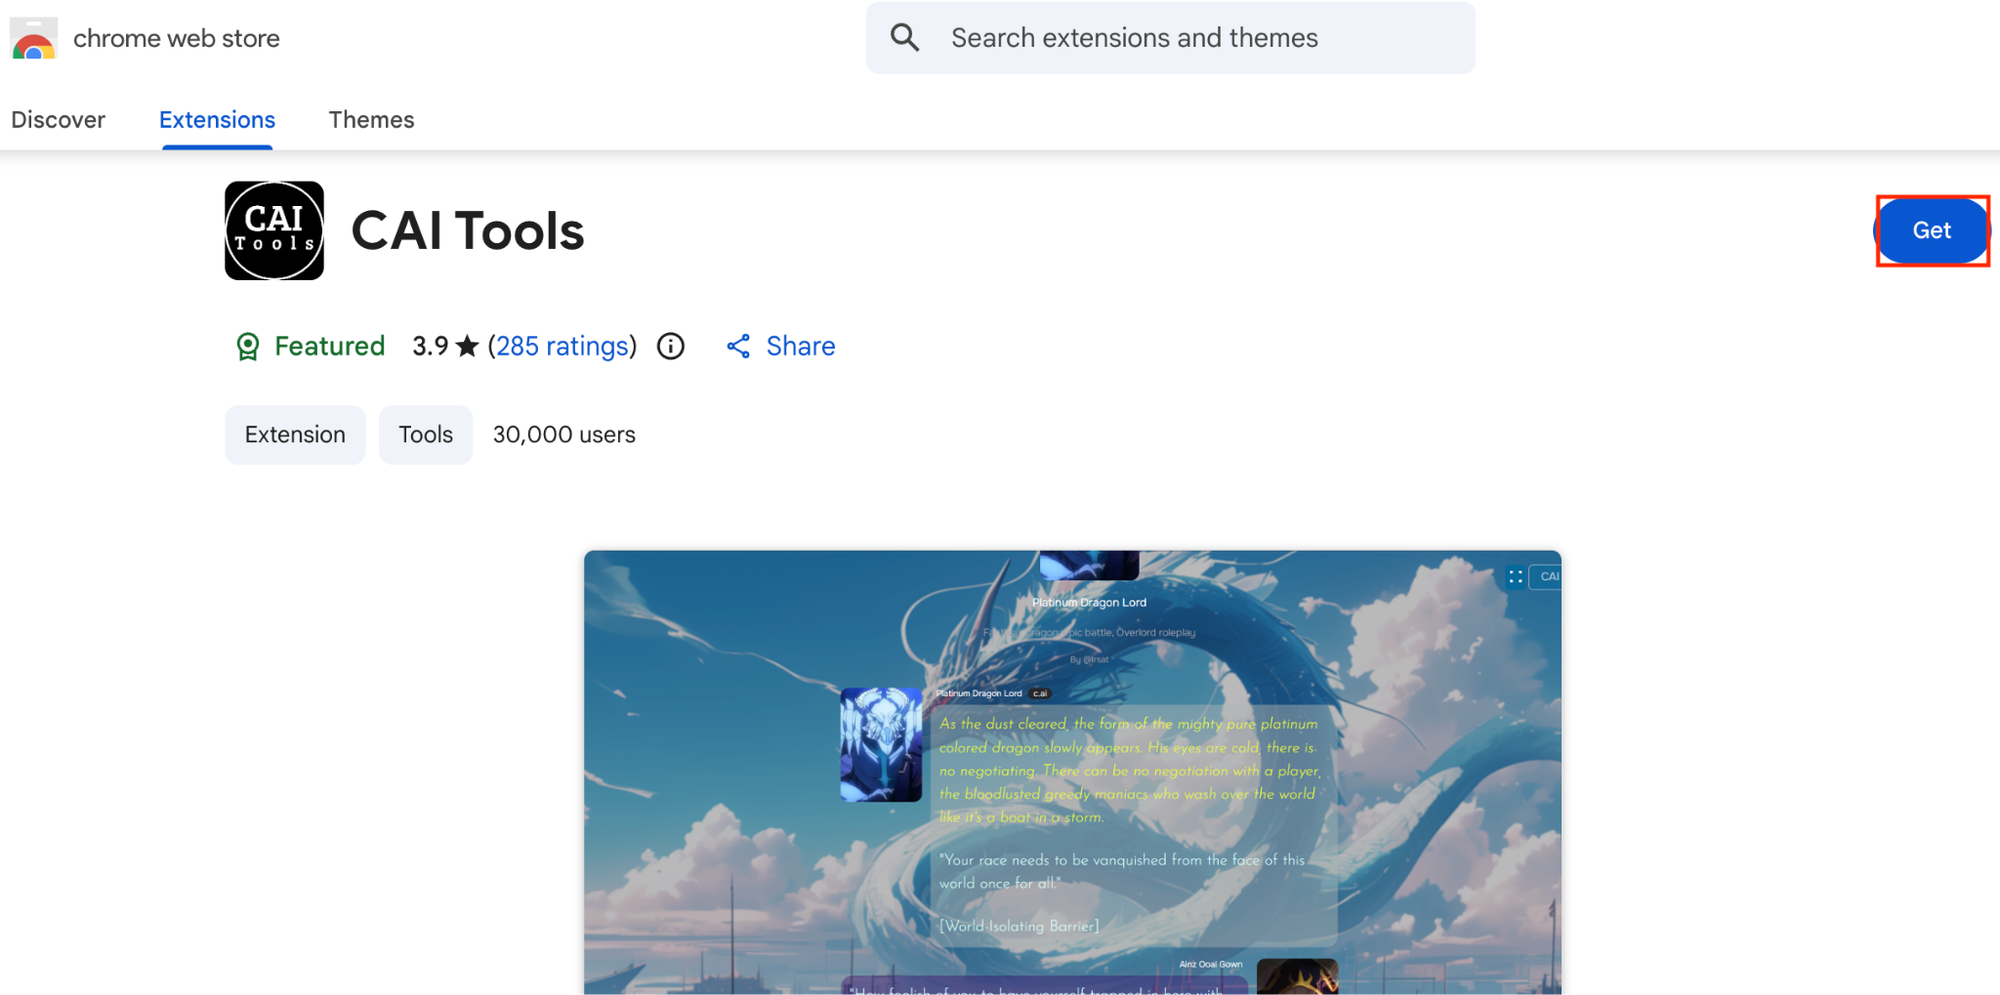
Task: Click the grid dots icon in preview corner
Action: point(1515,577)
